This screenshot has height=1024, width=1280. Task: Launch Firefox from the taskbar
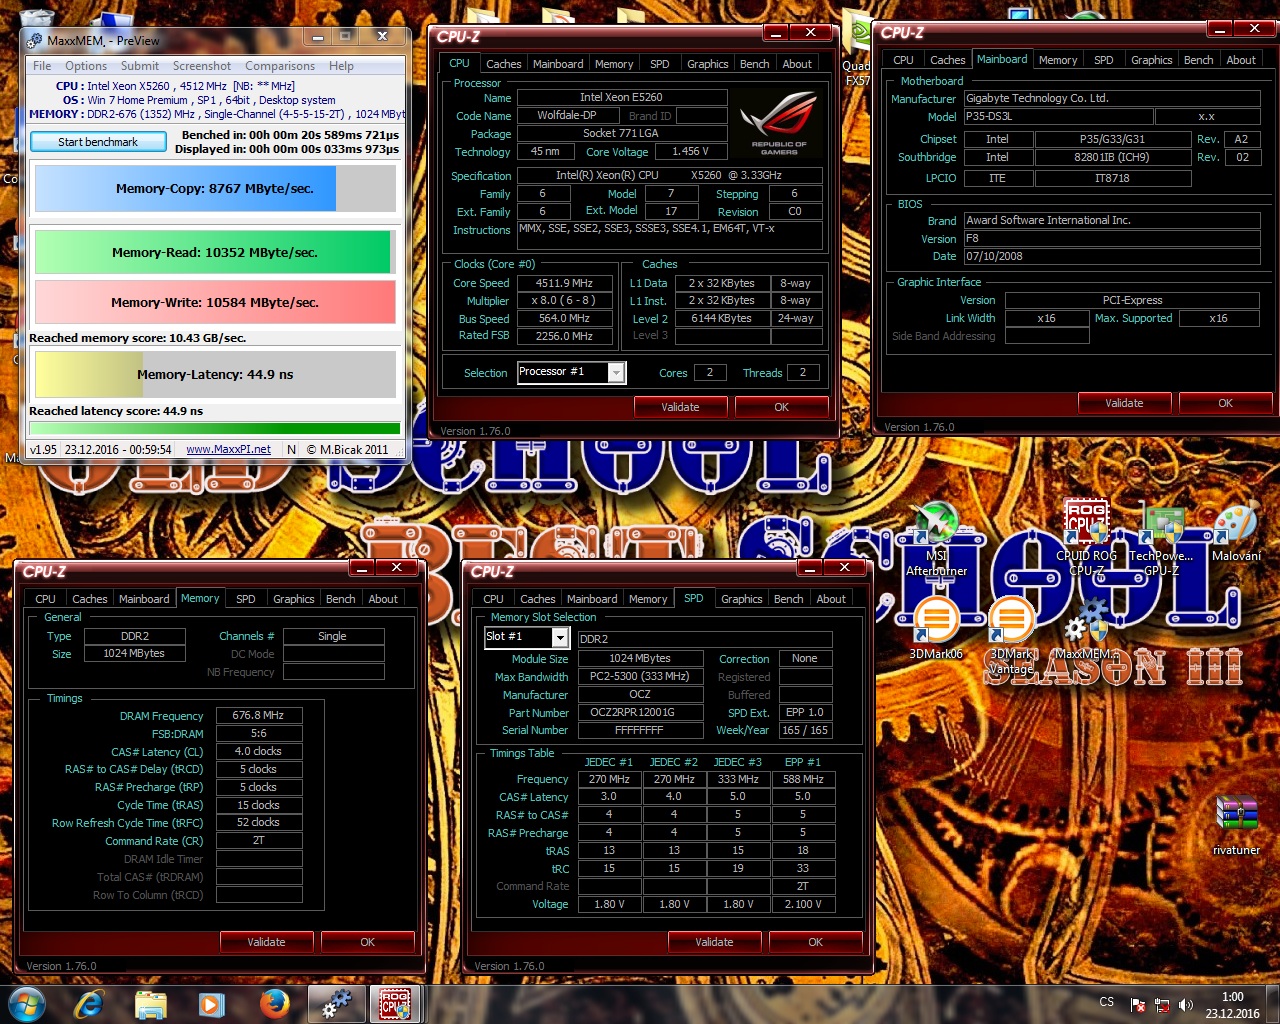point(273,1004)
